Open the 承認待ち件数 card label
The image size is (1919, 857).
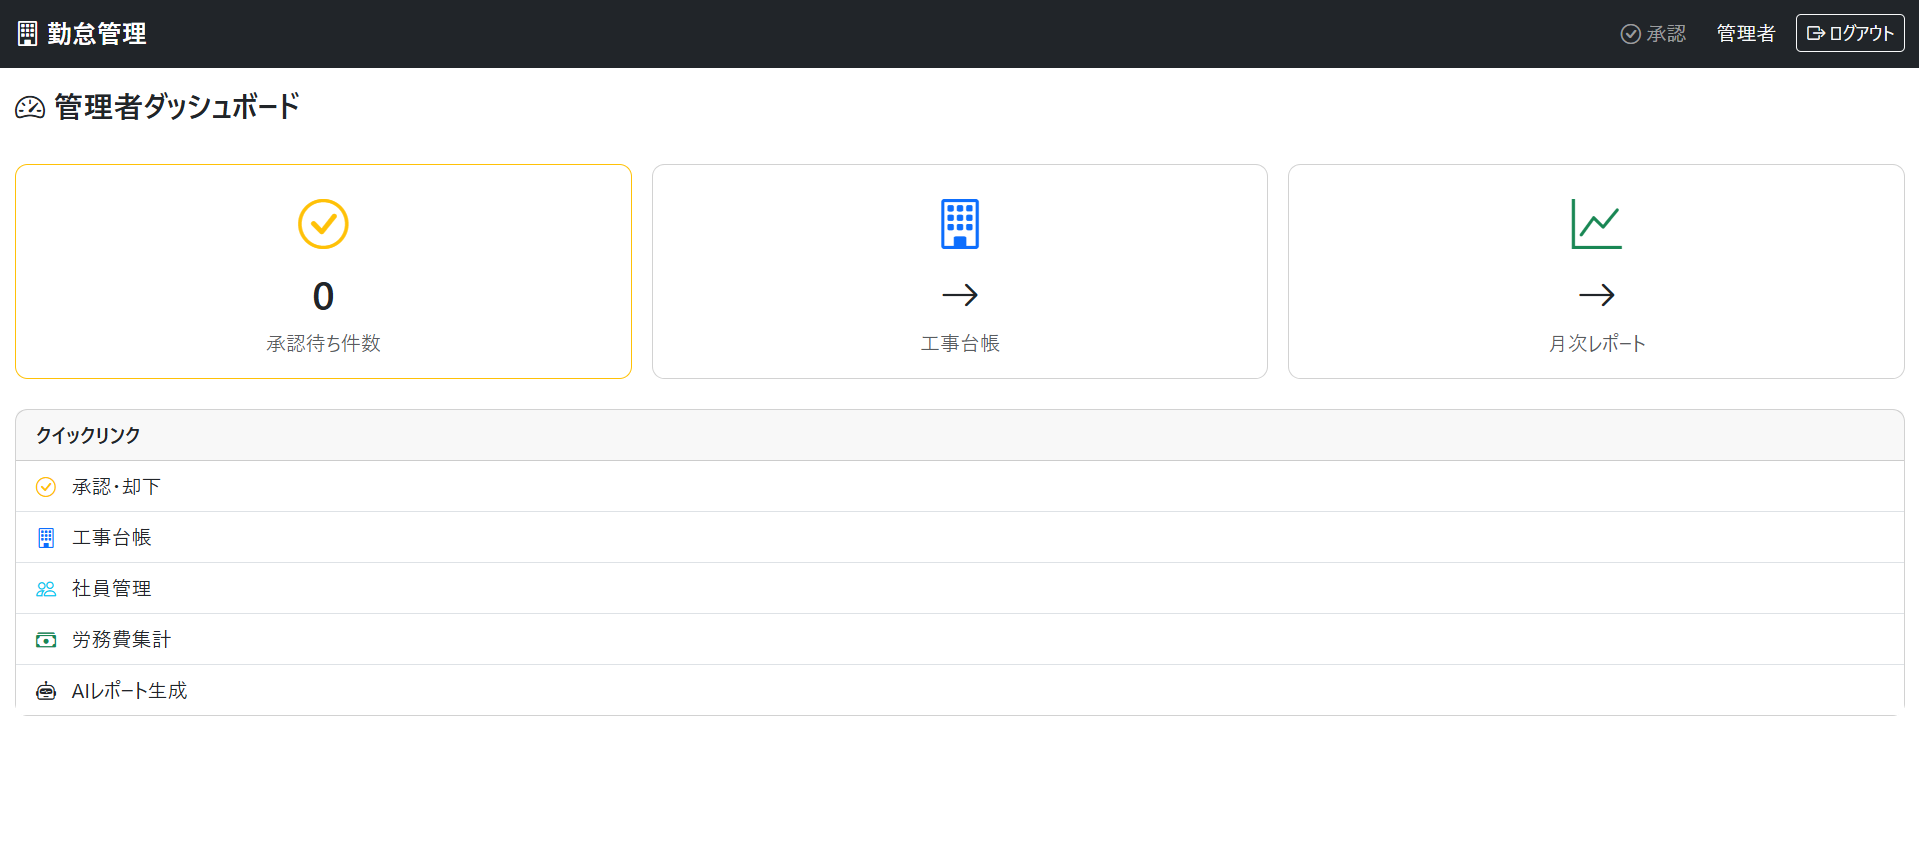pyautogui.click(x=323, y=343)
